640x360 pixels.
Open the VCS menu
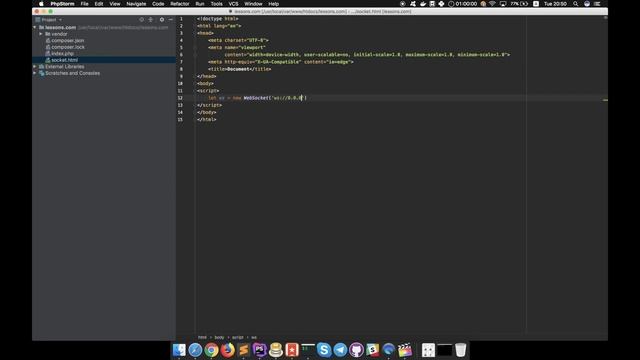(x=233, y=4)
